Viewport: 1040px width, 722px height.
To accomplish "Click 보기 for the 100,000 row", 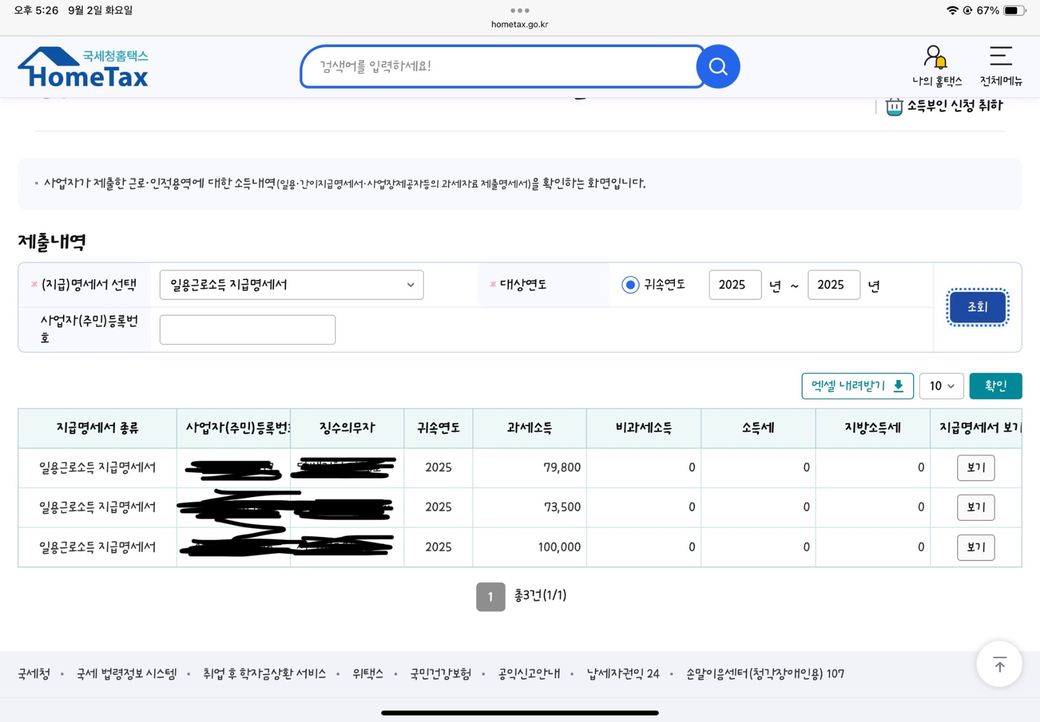I will coord(975,547).
